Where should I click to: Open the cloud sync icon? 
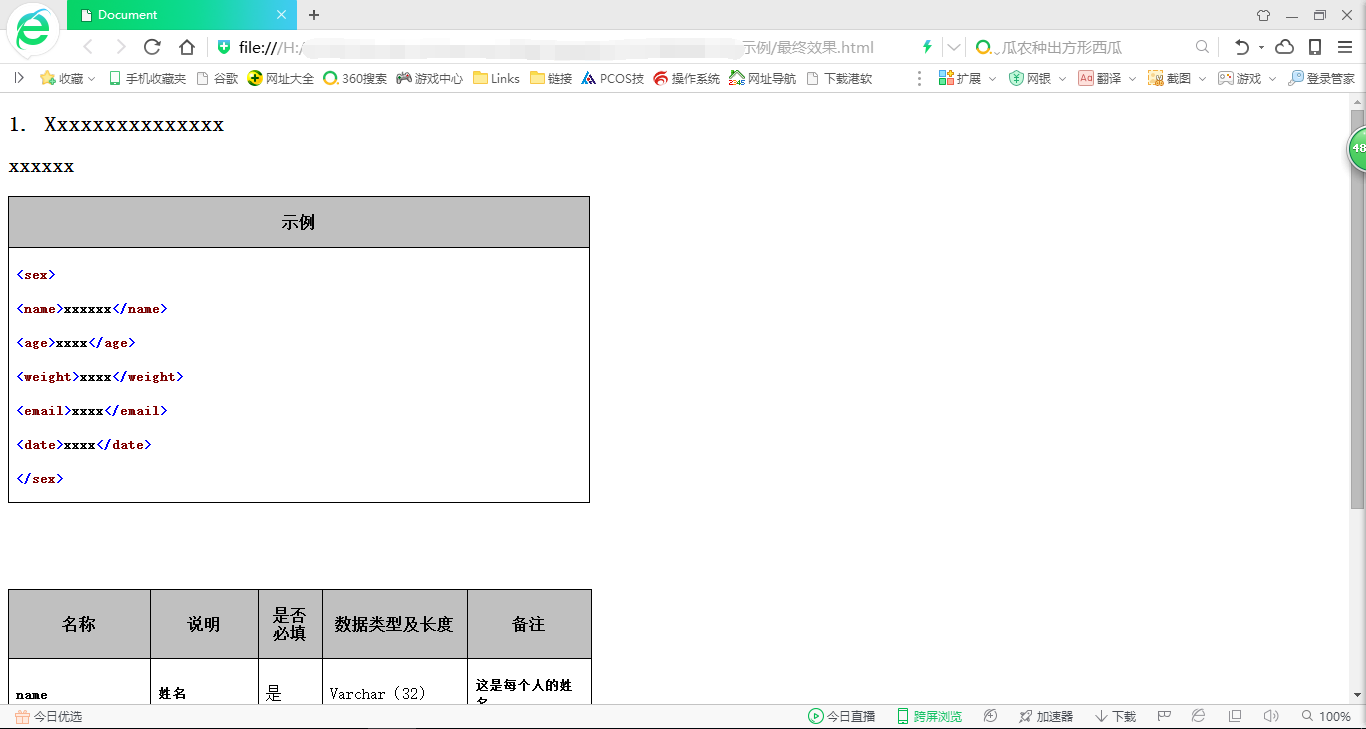pyautogui.click(x=1284, y=47)
